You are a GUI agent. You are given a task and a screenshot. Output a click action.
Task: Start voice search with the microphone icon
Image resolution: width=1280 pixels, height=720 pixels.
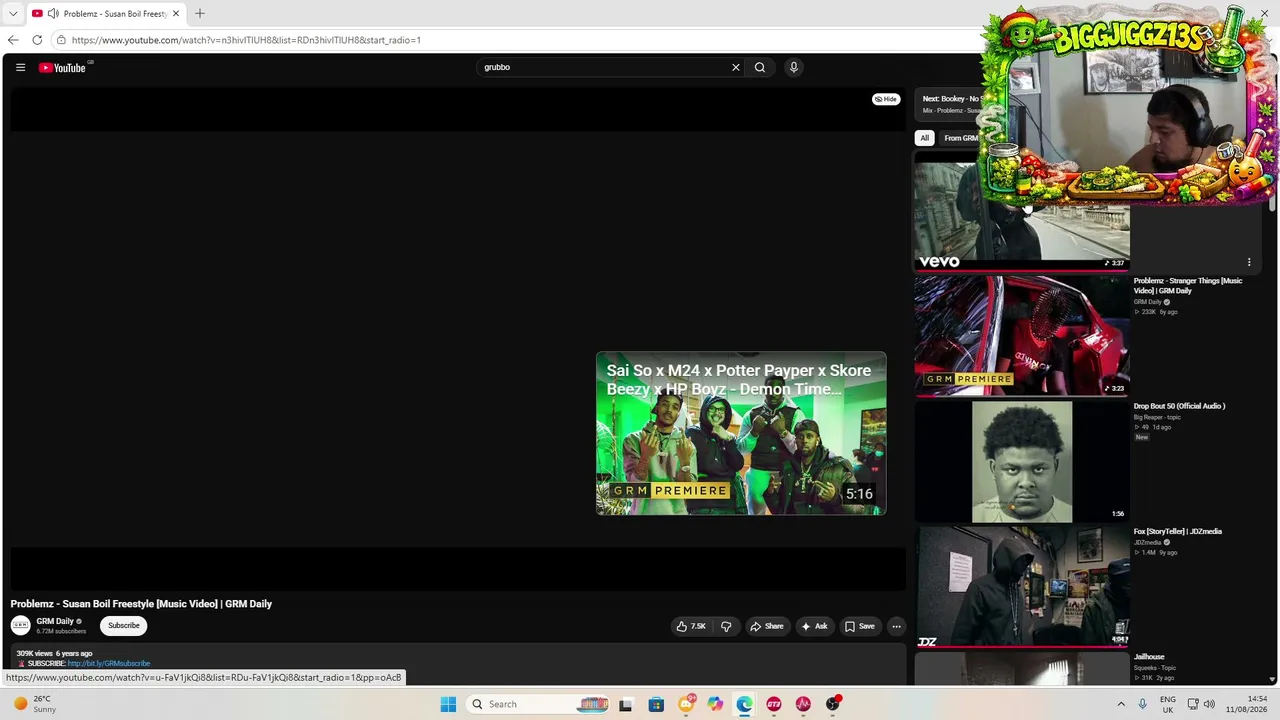(x=794, y=68)
